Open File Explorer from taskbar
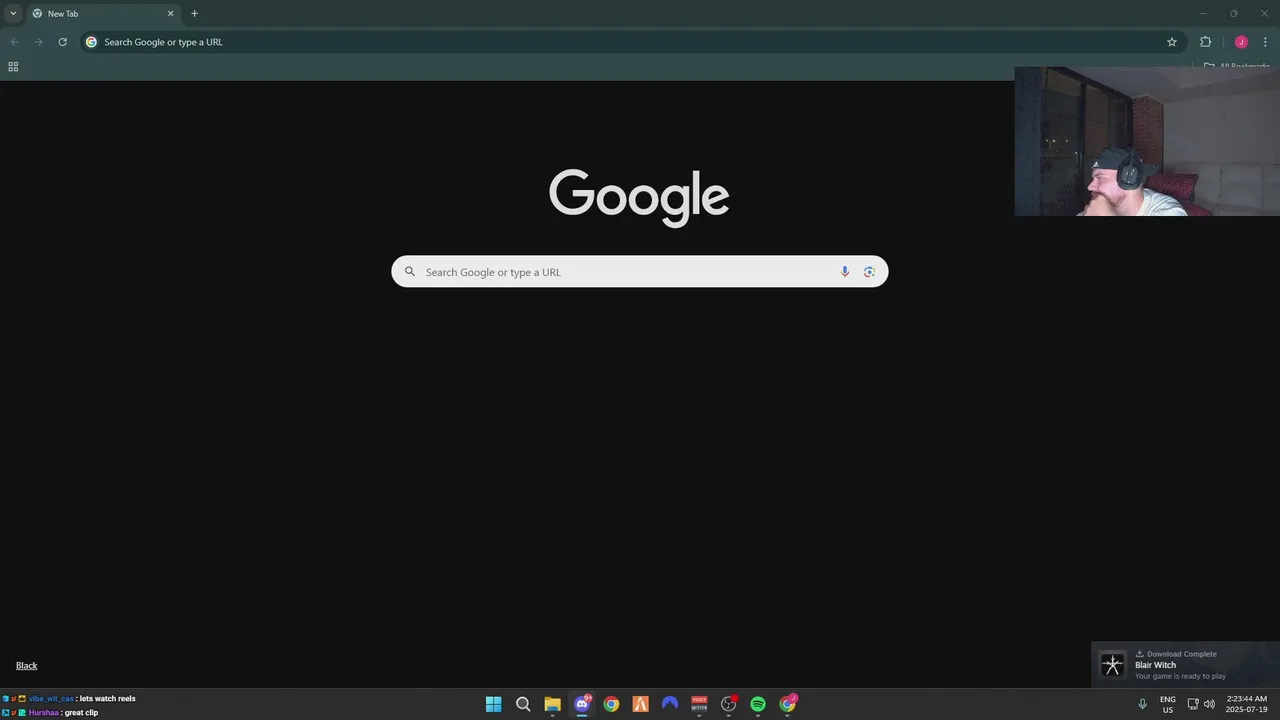The image size is (1280, 720). (552, 704)
